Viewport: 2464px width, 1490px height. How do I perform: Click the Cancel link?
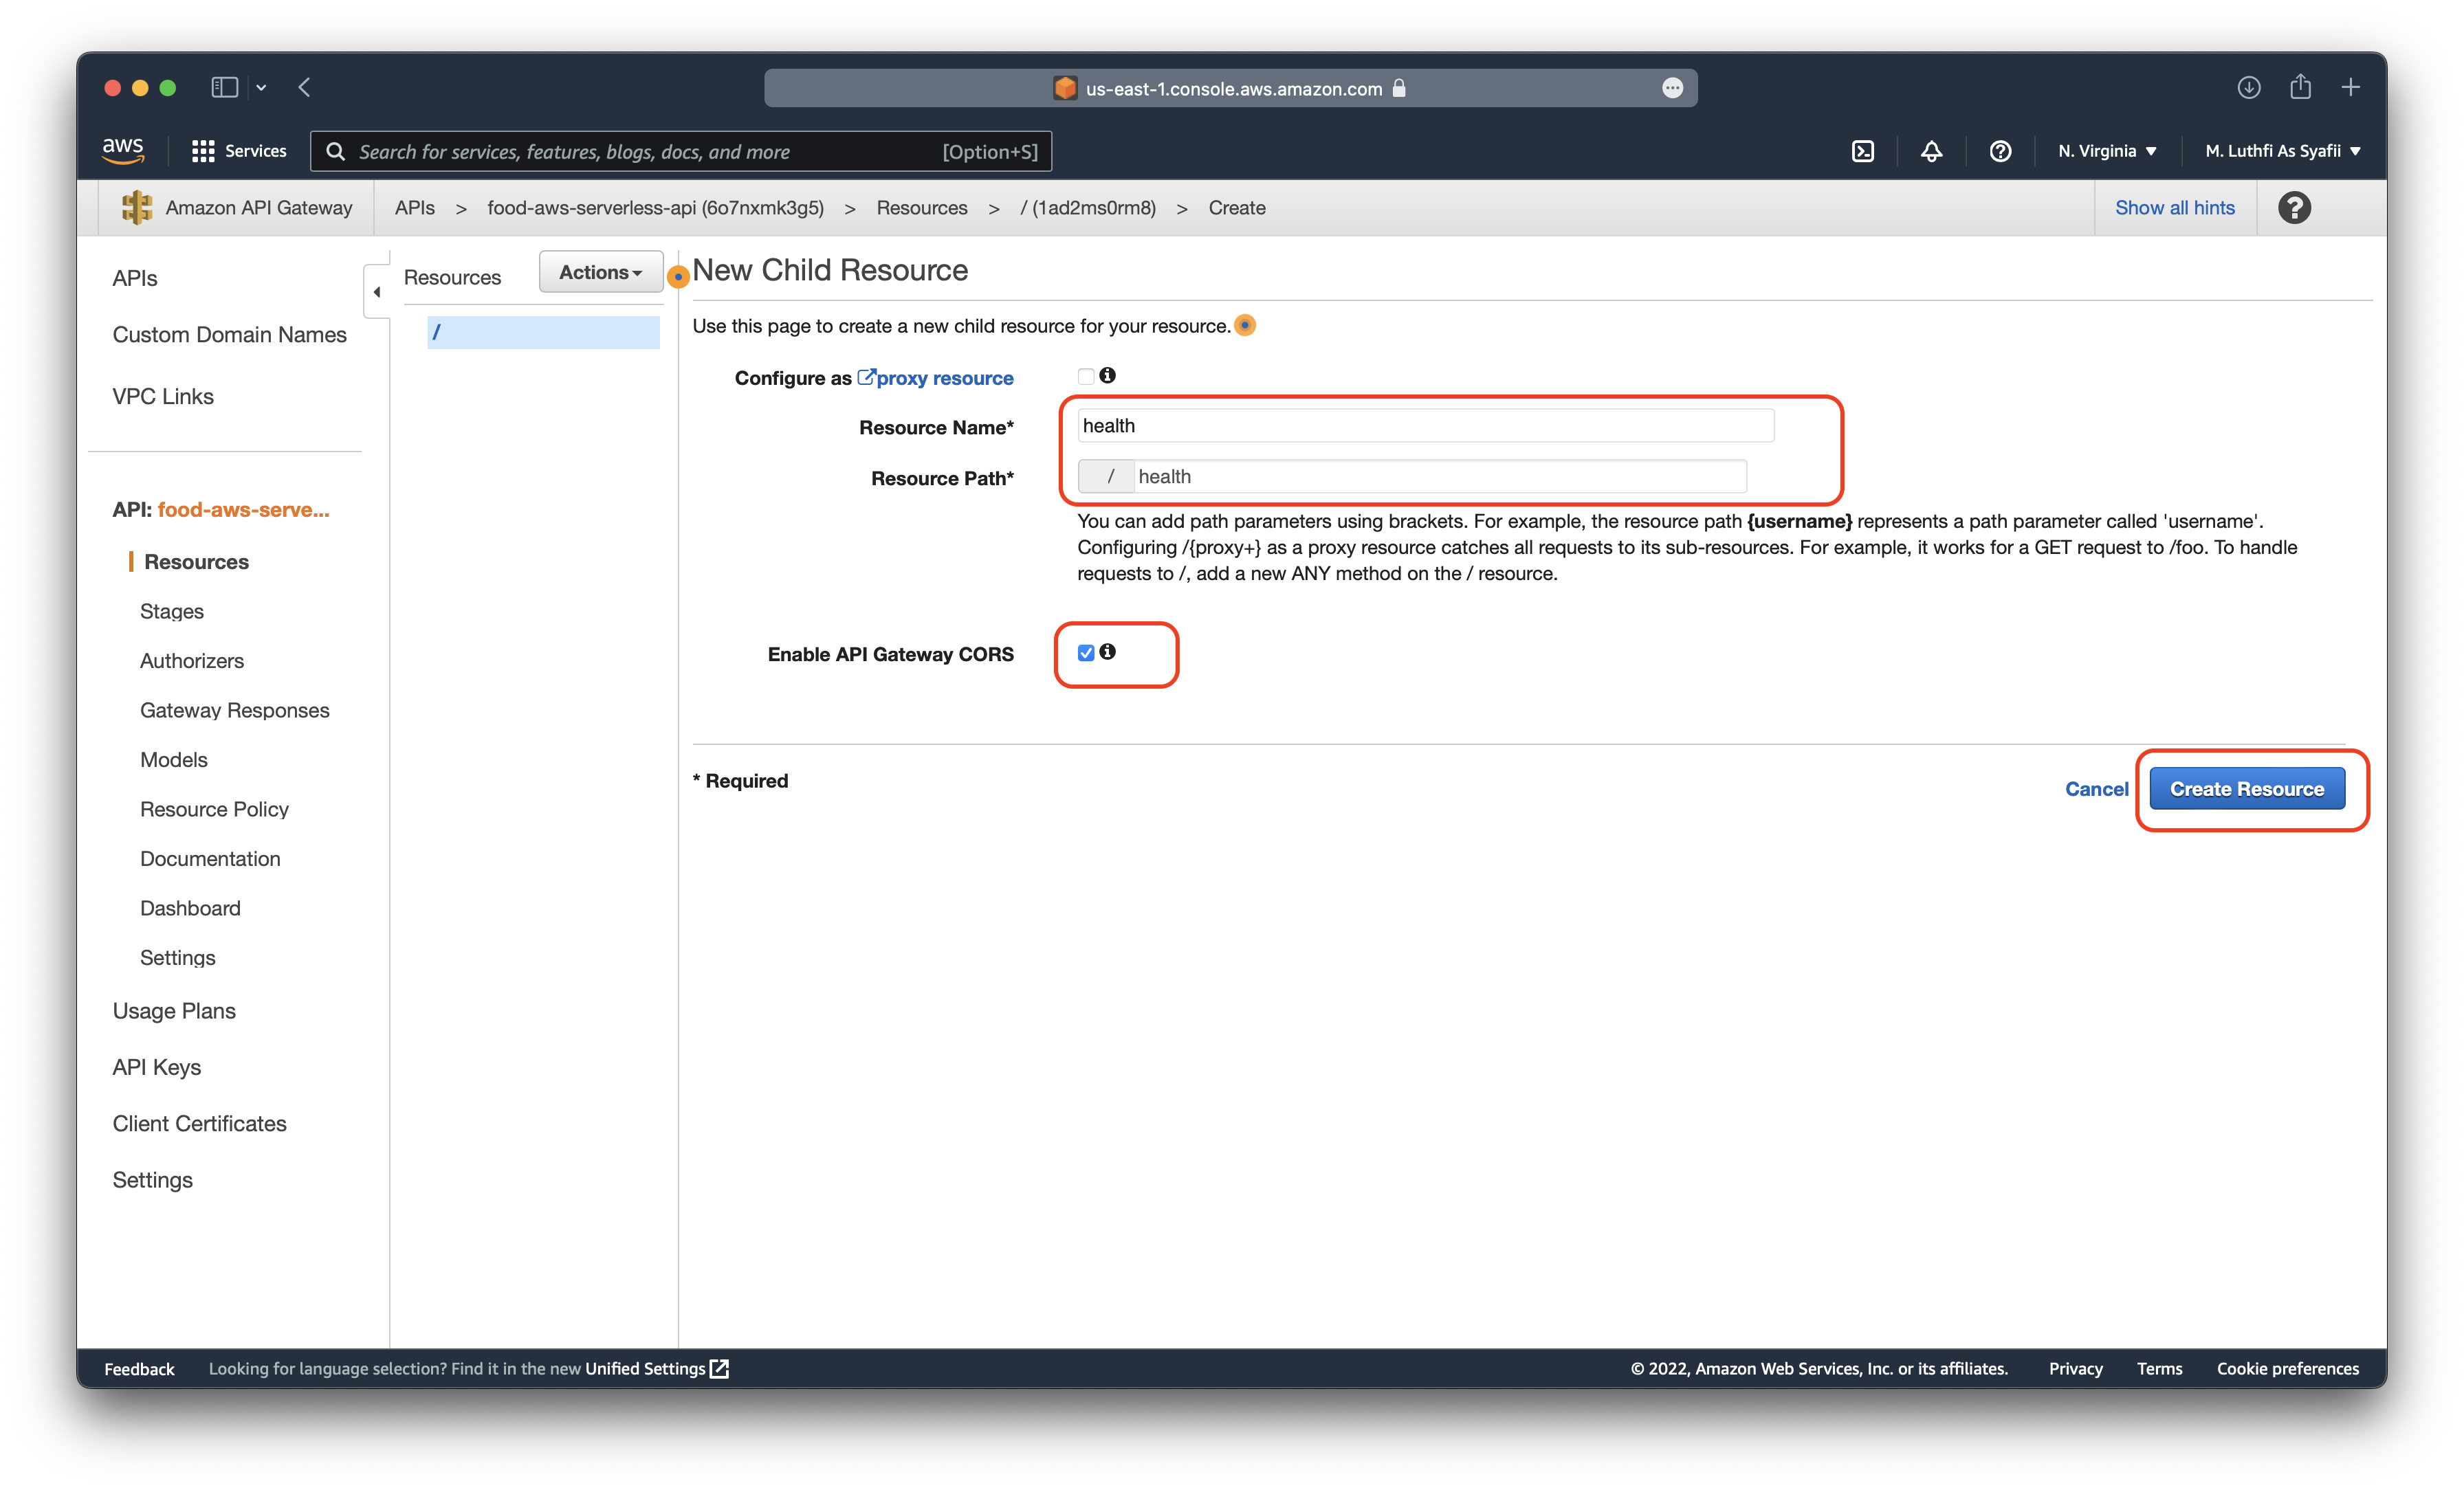[x=2096, y=789]
